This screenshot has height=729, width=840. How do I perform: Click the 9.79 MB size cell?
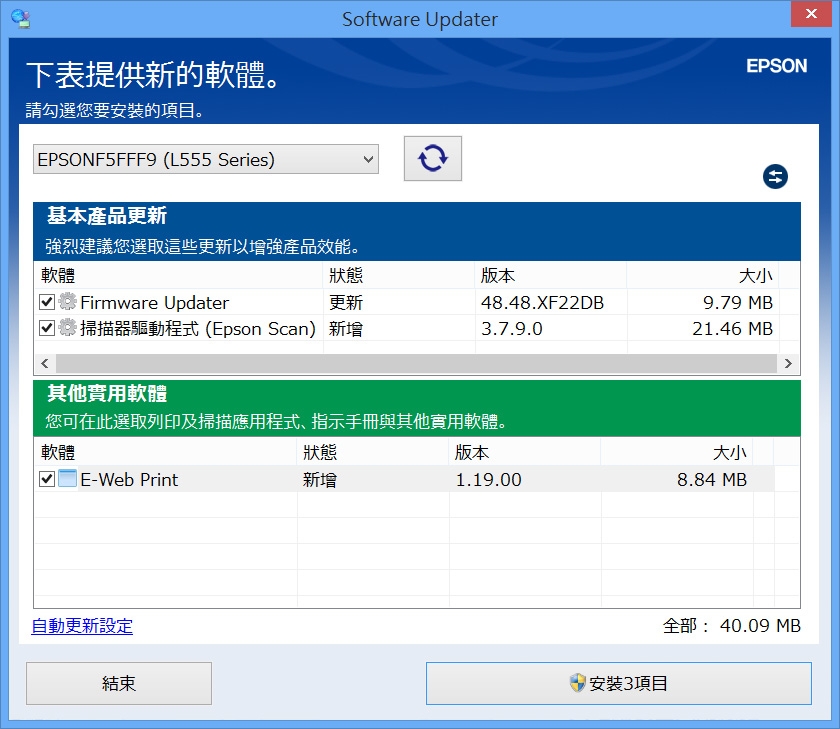pyautogui.click(x=738, y=303)
